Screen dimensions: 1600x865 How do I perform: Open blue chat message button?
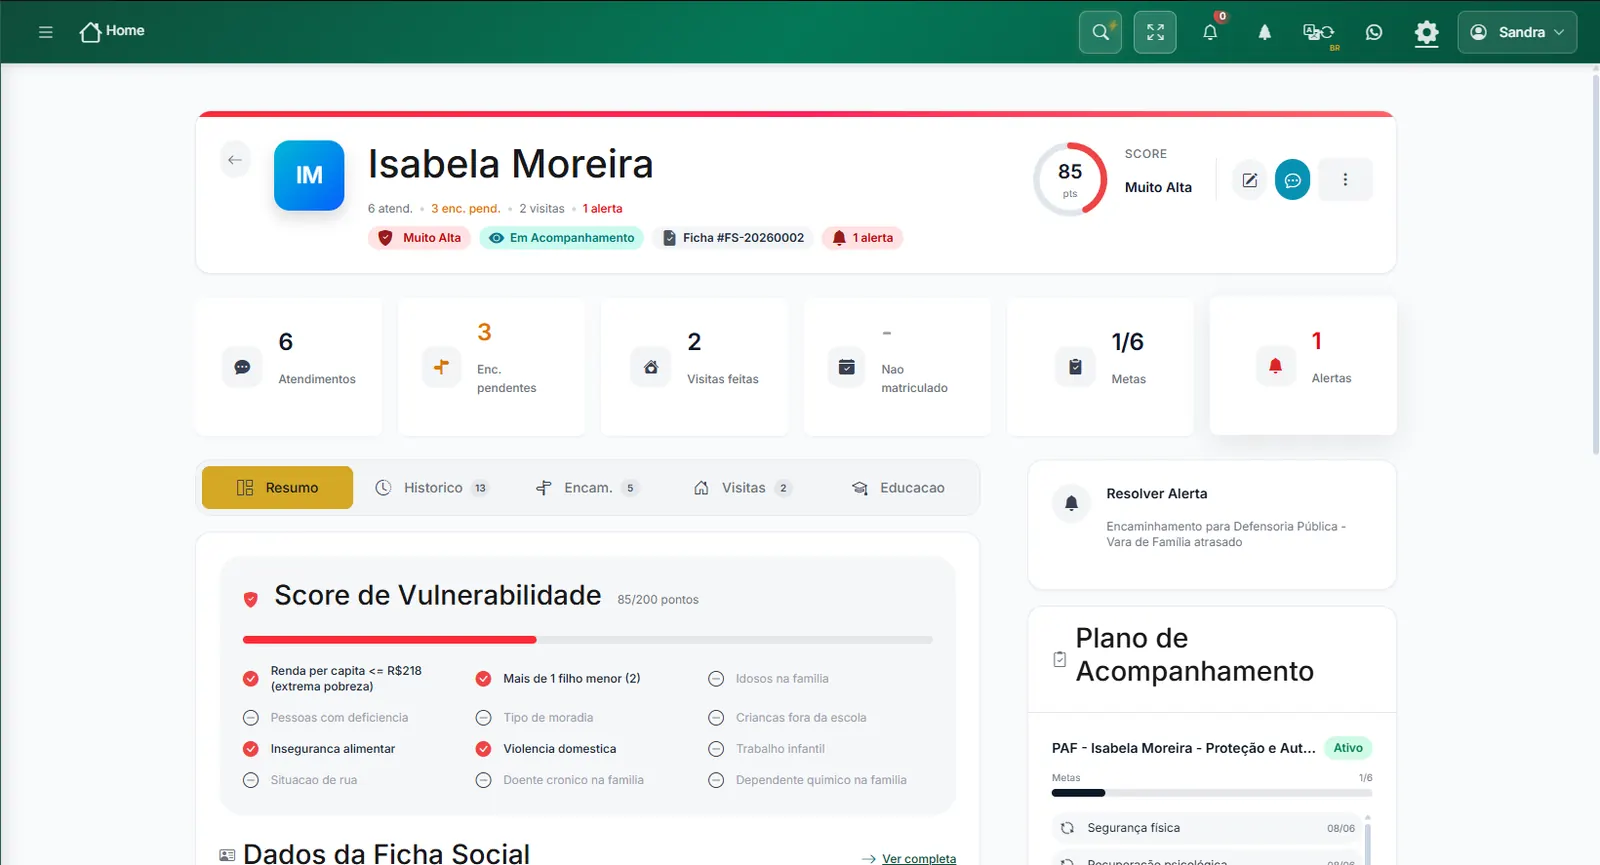tap(1293, 180)
